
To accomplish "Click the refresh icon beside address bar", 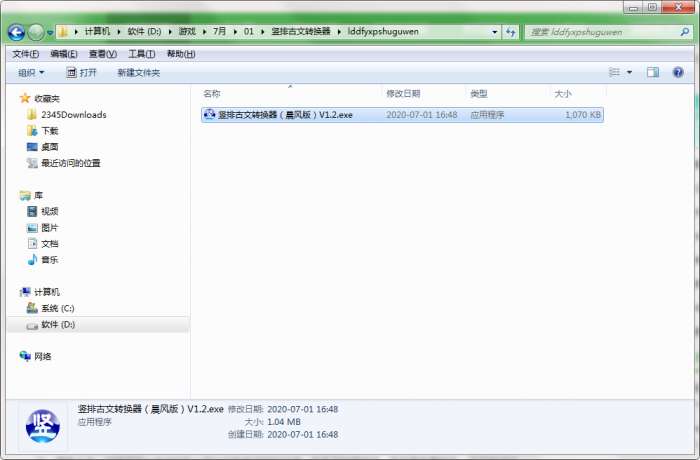I will point(510,32).
